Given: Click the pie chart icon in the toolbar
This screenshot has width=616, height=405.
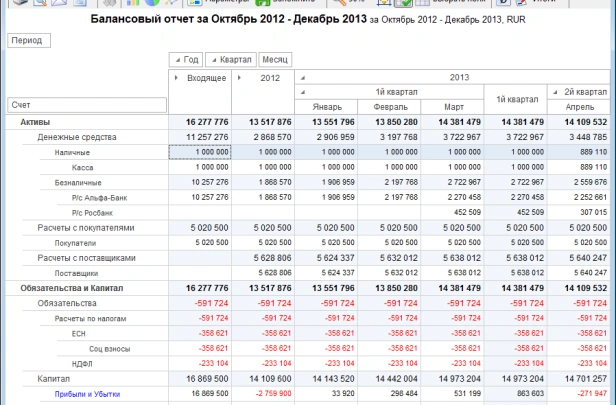Looking at the screenshot, I should coord(152,2).
